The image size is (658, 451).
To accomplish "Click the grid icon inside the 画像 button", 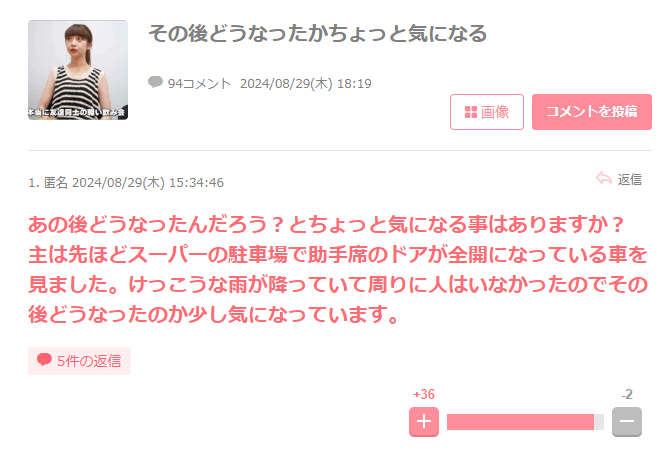I will pyautogui.click(x=471, y=112).
